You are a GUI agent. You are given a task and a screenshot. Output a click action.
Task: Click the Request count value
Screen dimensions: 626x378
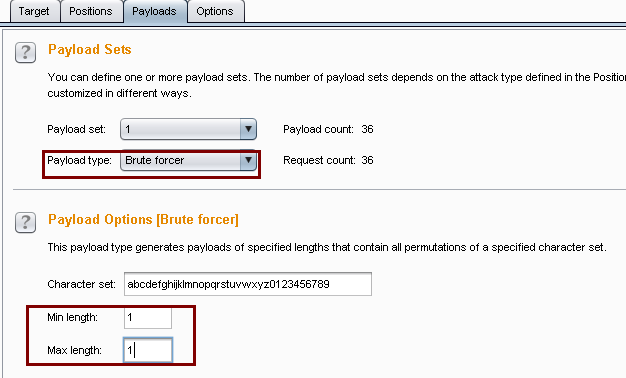coord(367,160)
